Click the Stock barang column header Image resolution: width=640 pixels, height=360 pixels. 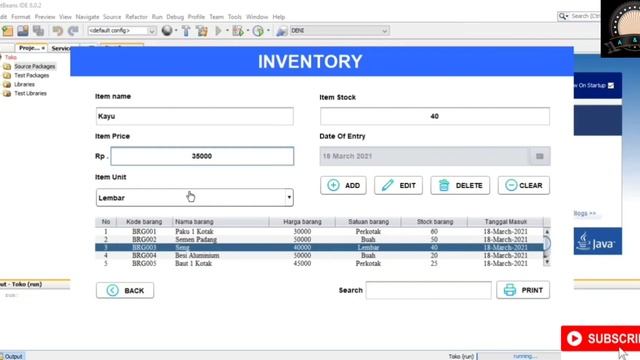[435, 222]
